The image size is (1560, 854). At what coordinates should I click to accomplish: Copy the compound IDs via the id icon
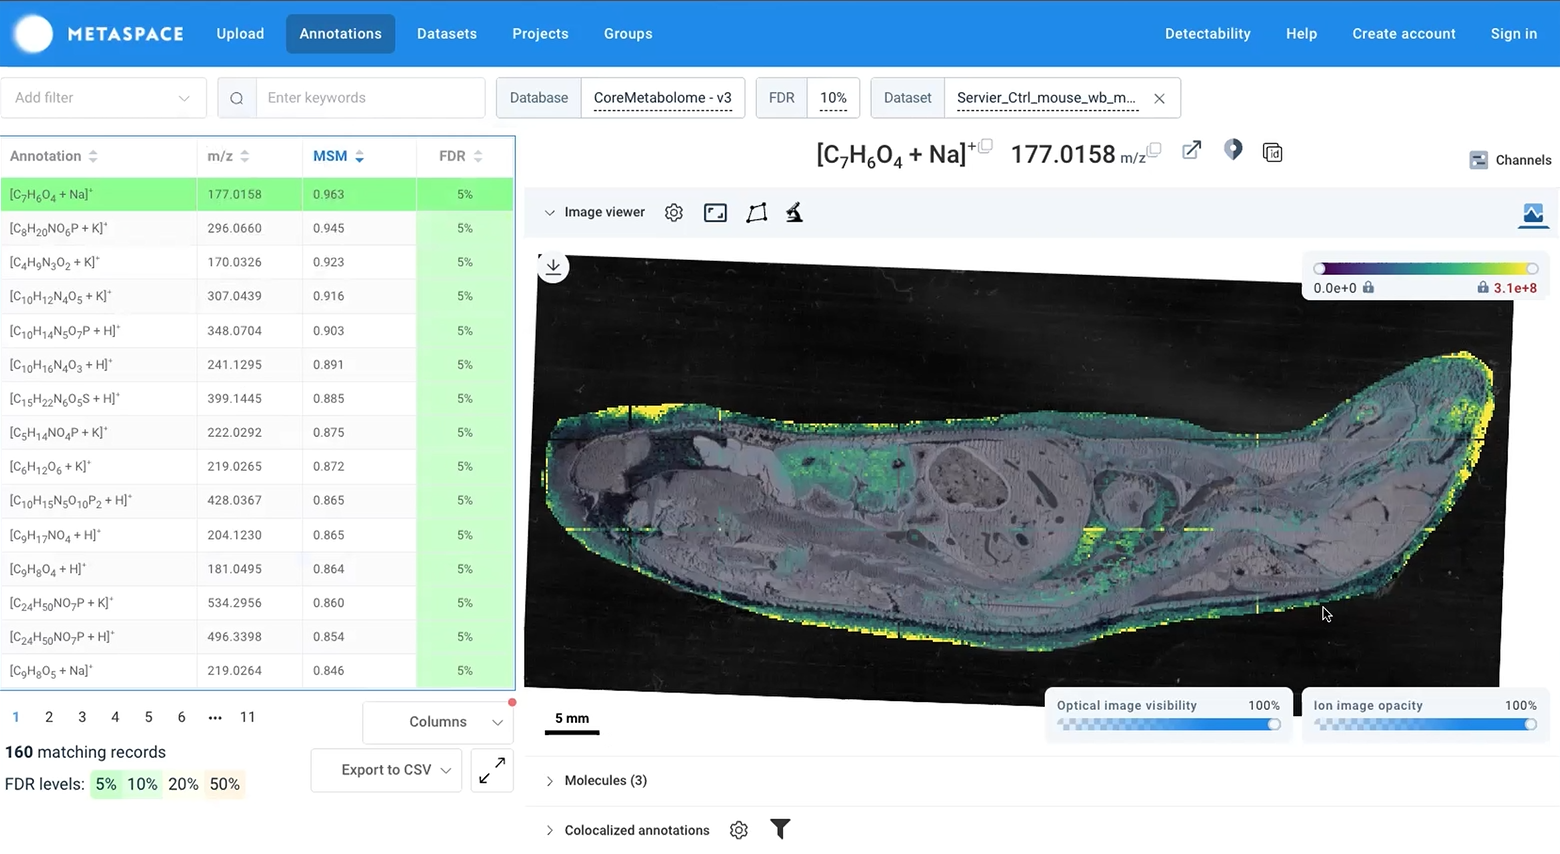(x=1272, y=152)
